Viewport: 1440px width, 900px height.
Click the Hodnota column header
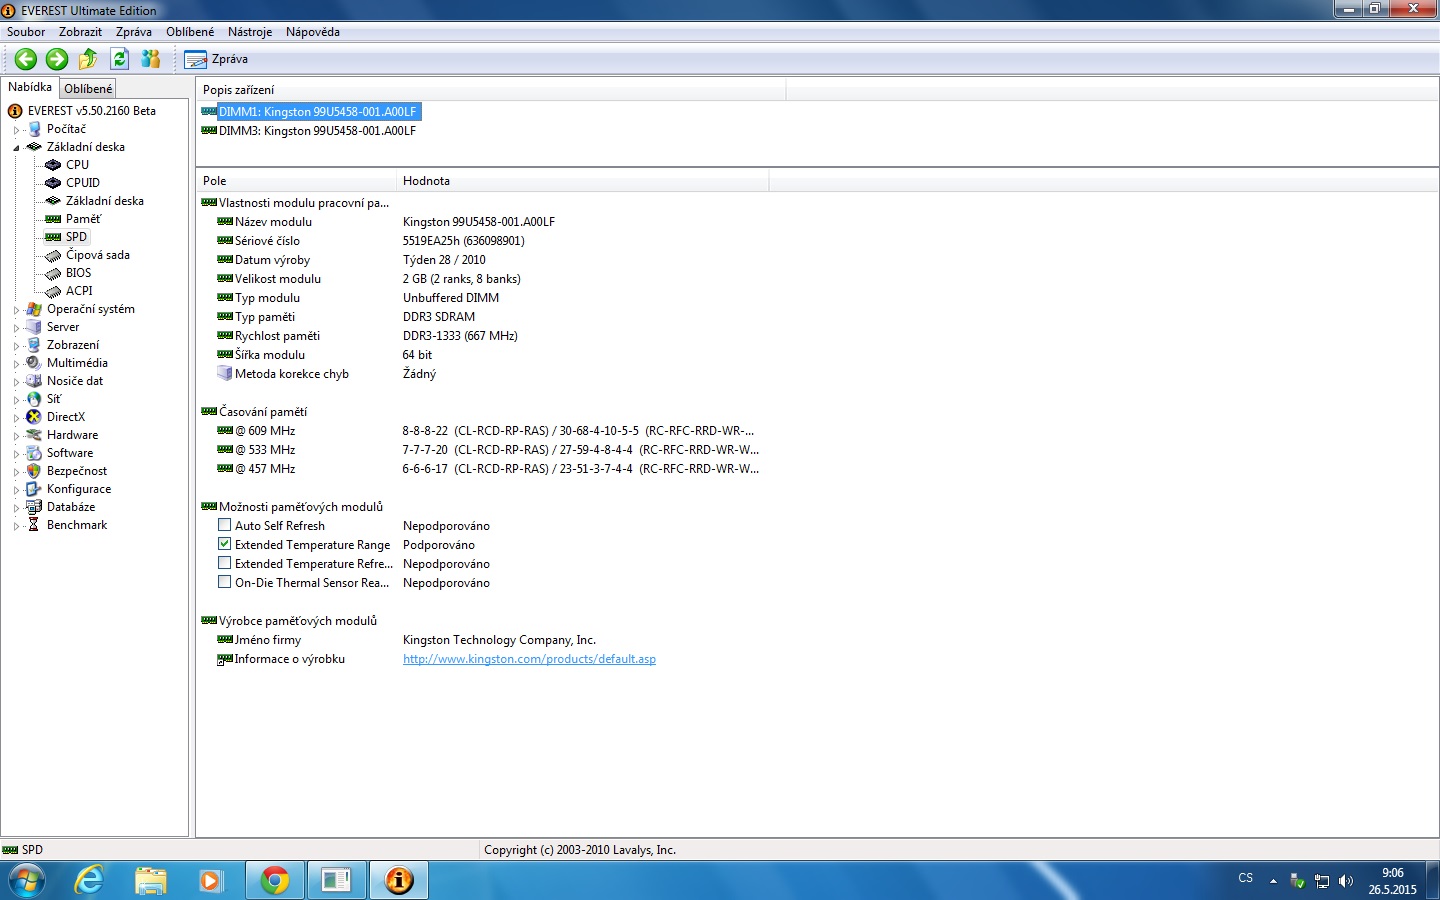pyautogui.click(x=582, y=181)
